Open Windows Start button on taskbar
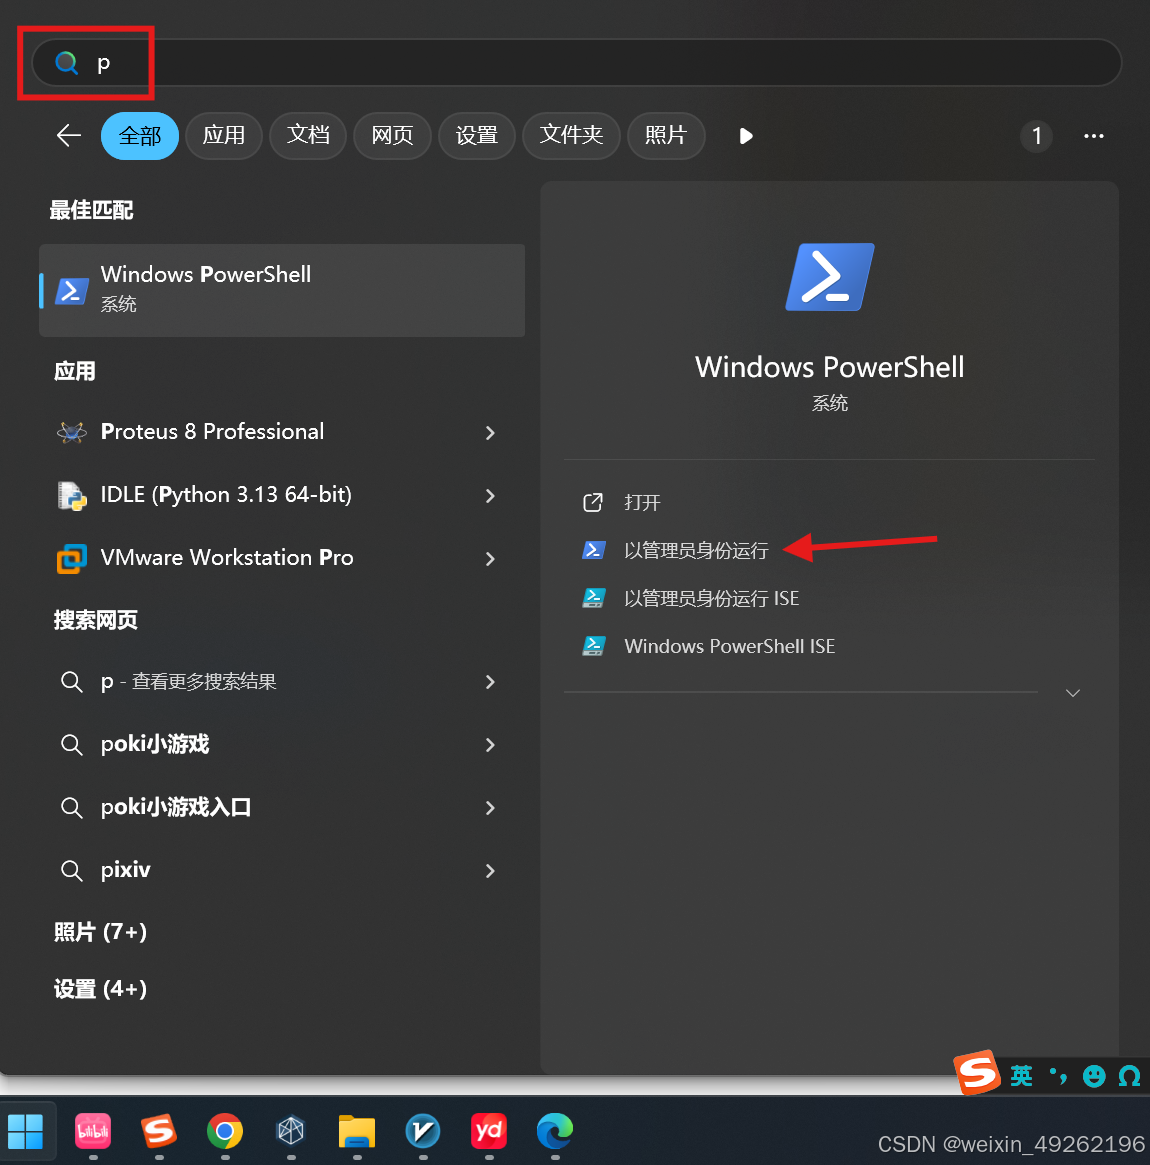The width and height of the screenshot is (1150, 1165). pyautogui.click(x=26, y=1132)
